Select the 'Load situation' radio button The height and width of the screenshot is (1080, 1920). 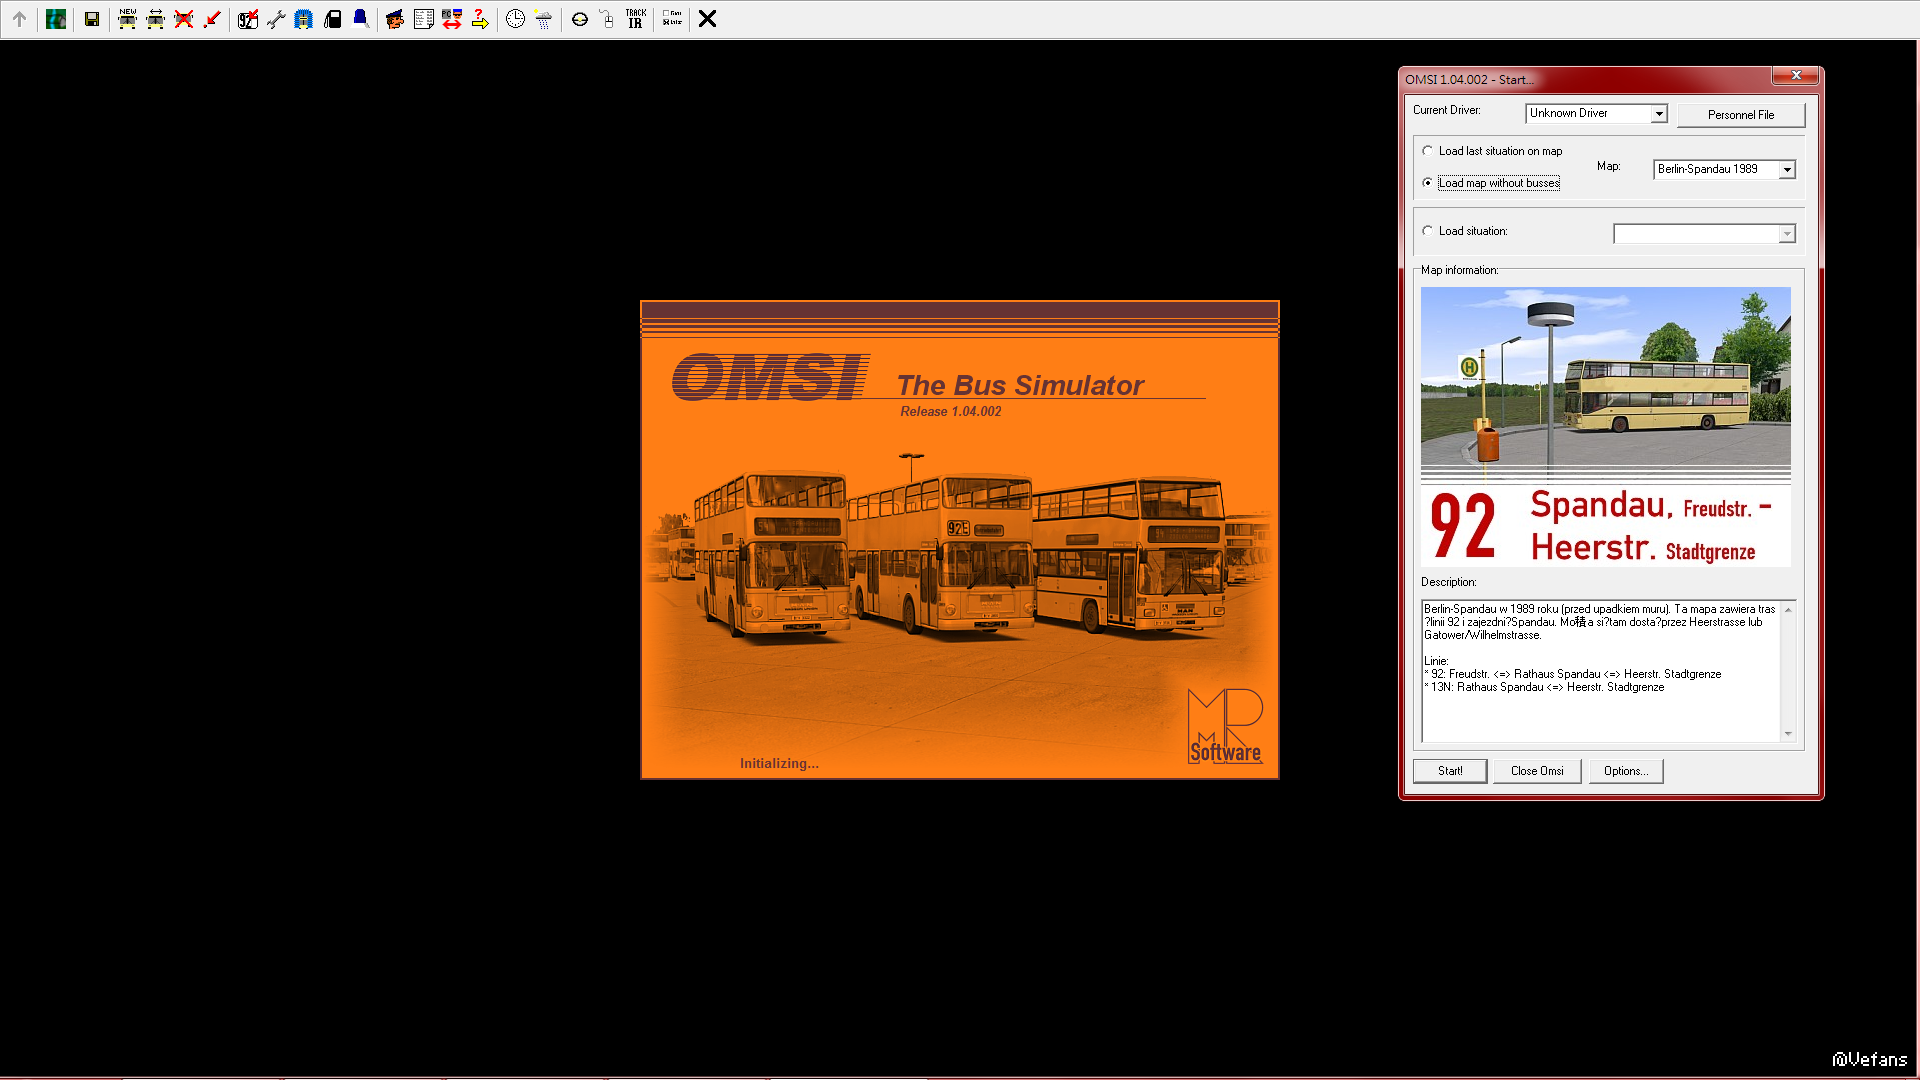click(1428, 231)
